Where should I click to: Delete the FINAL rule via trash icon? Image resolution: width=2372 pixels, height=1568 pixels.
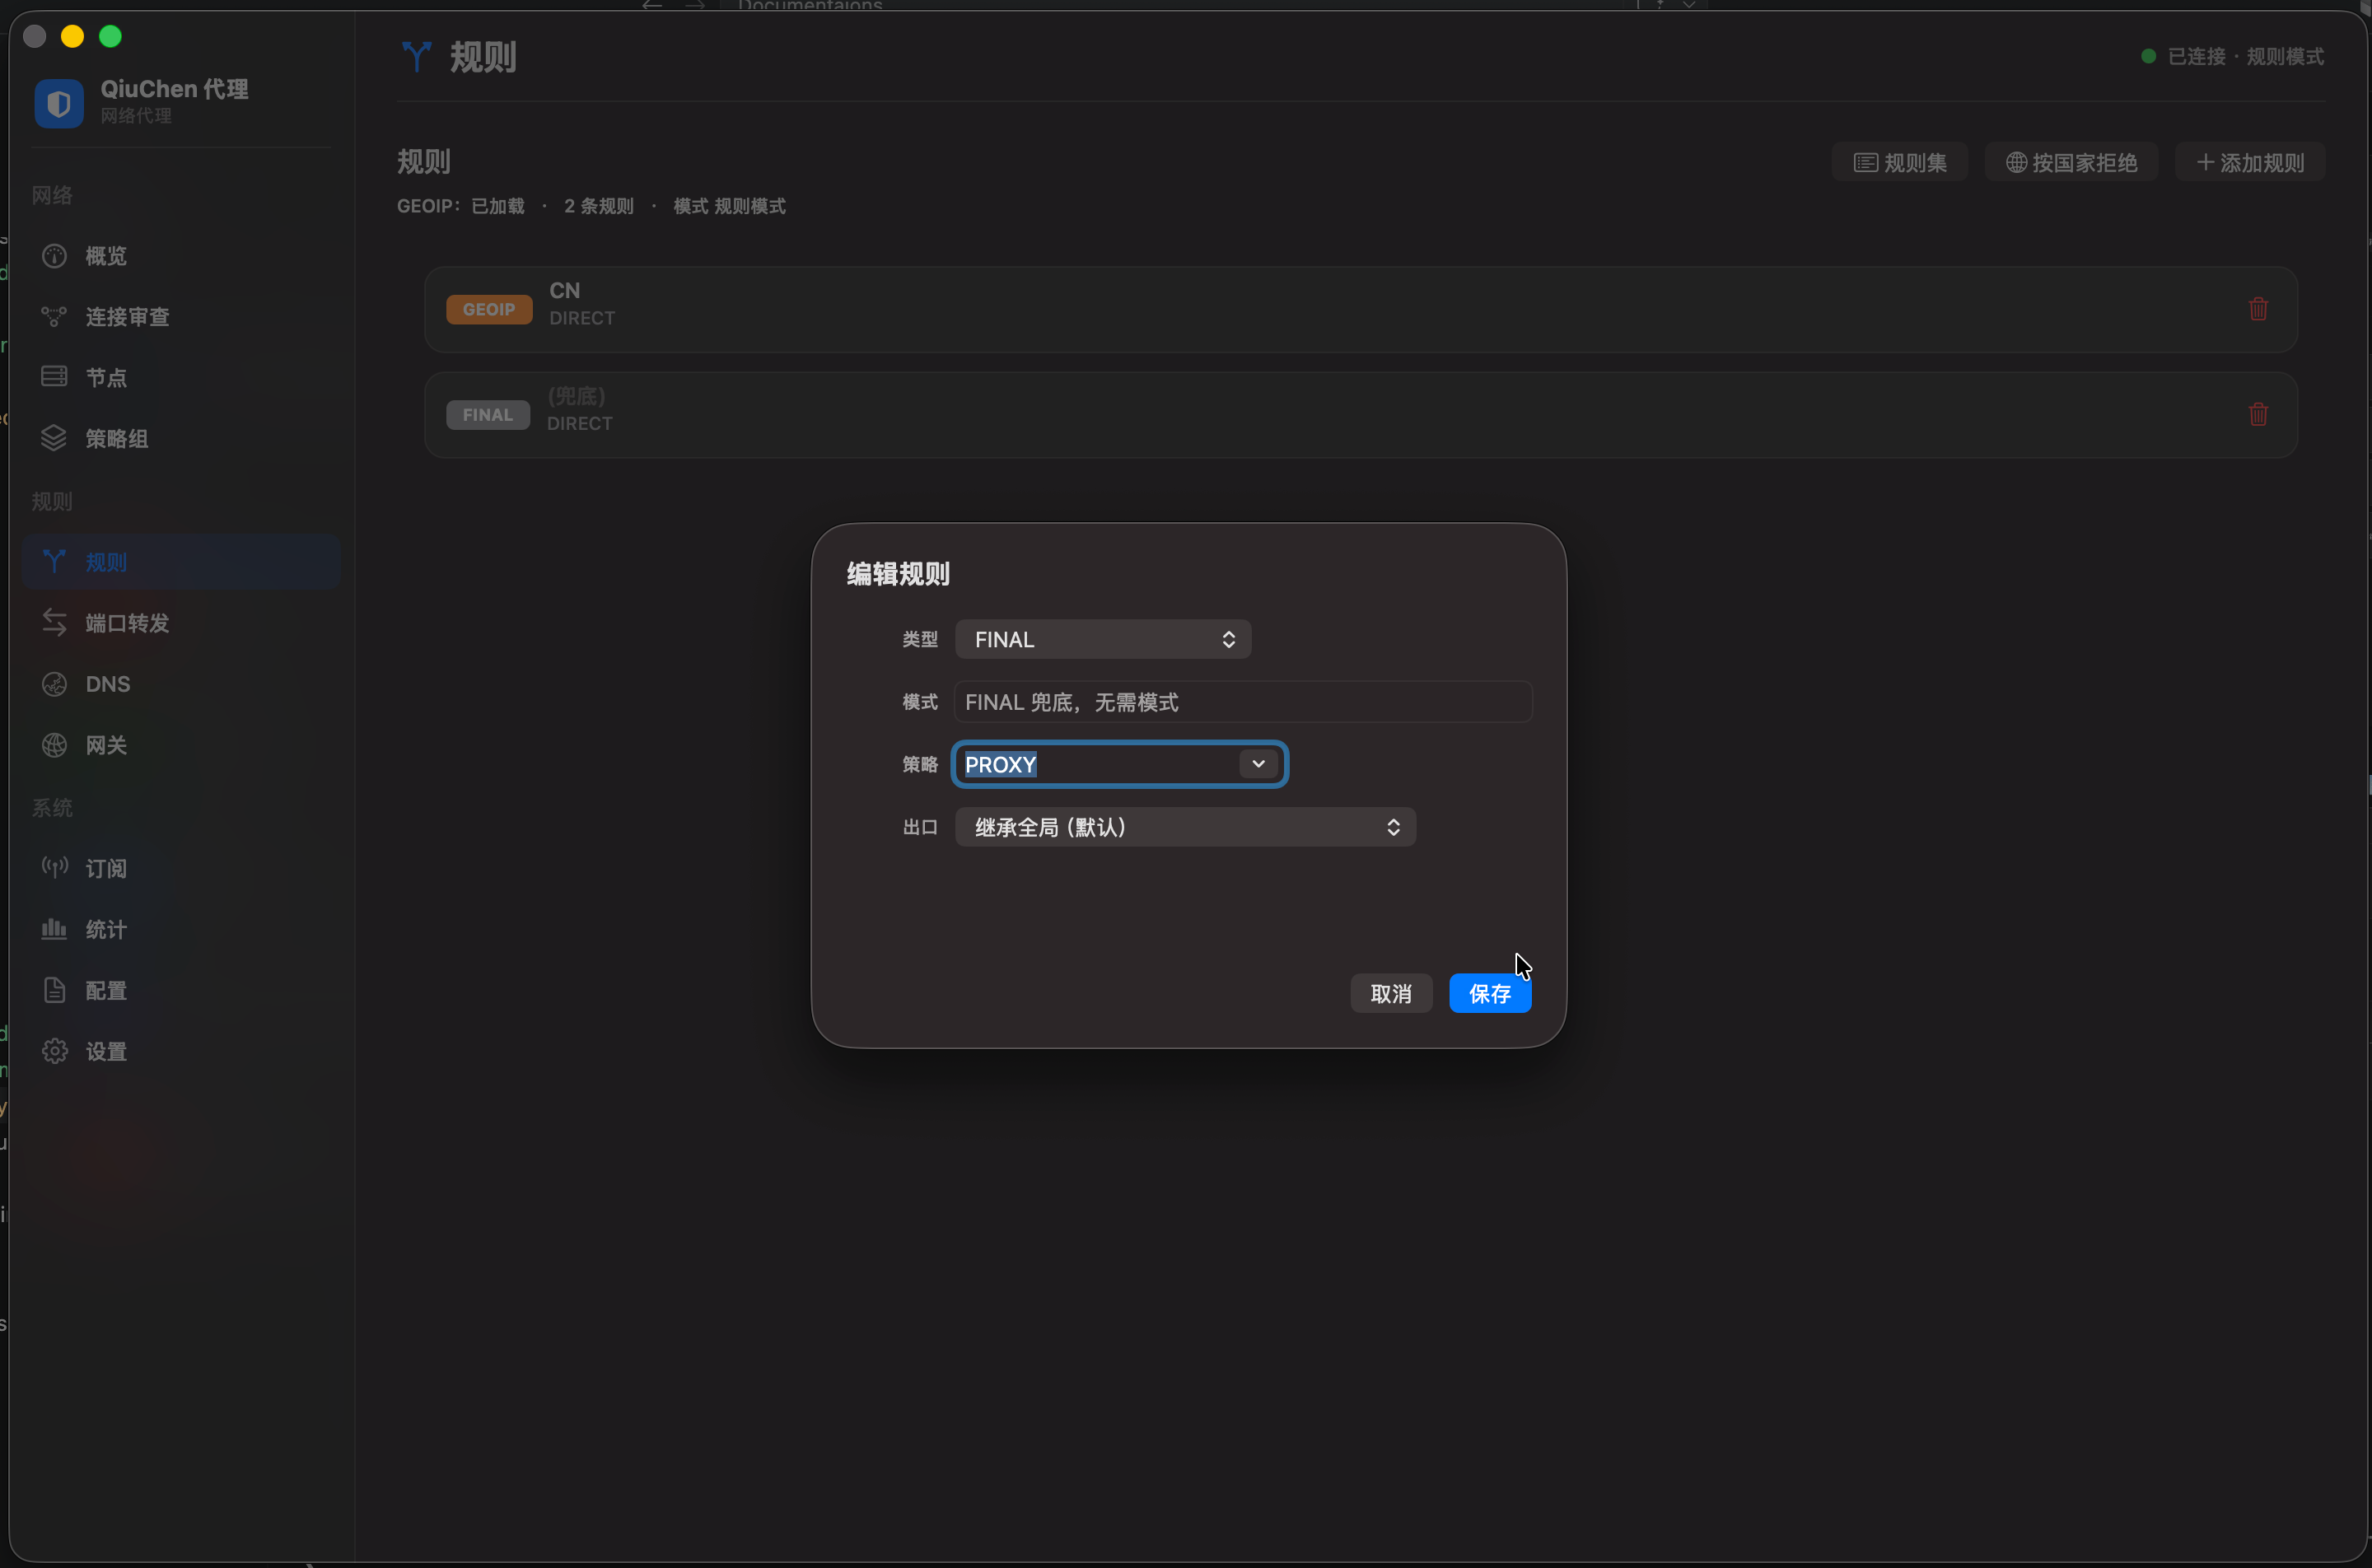point(2258,414)
